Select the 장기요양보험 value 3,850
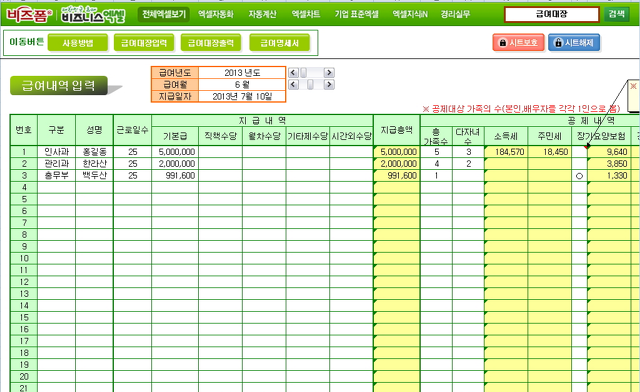 coord(610,164)
